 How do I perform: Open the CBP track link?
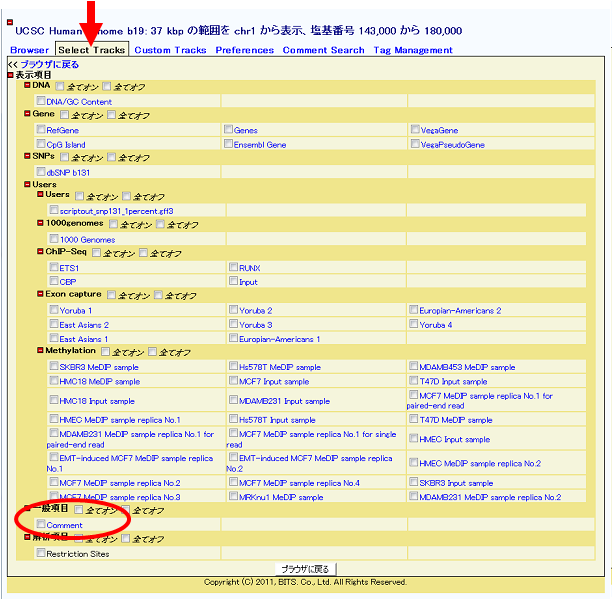tap(68, 282)
